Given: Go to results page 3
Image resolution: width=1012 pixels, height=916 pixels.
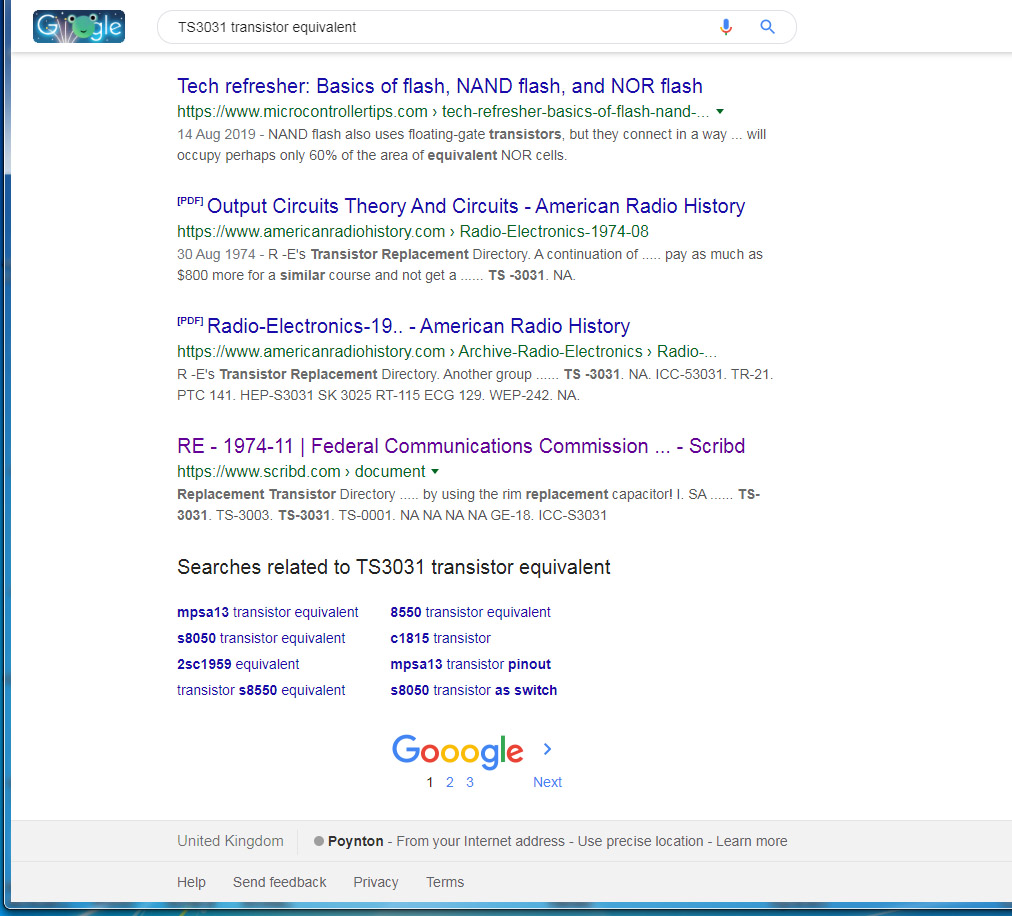Looking at the screenshot, I should pos(470,782).
